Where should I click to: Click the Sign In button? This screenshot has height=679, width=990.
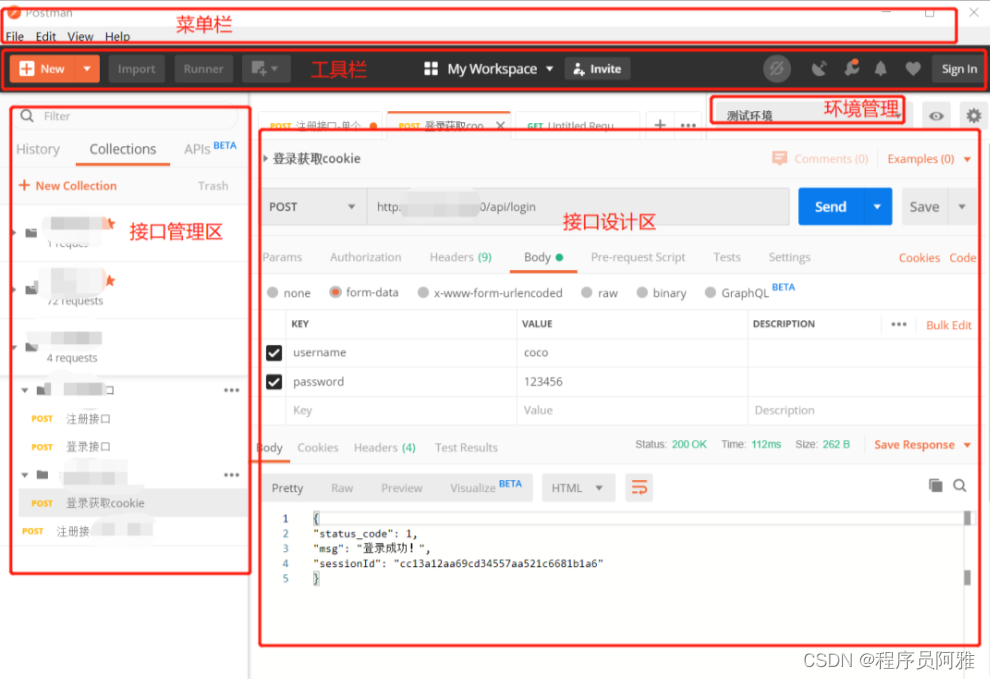click(958, 69)
